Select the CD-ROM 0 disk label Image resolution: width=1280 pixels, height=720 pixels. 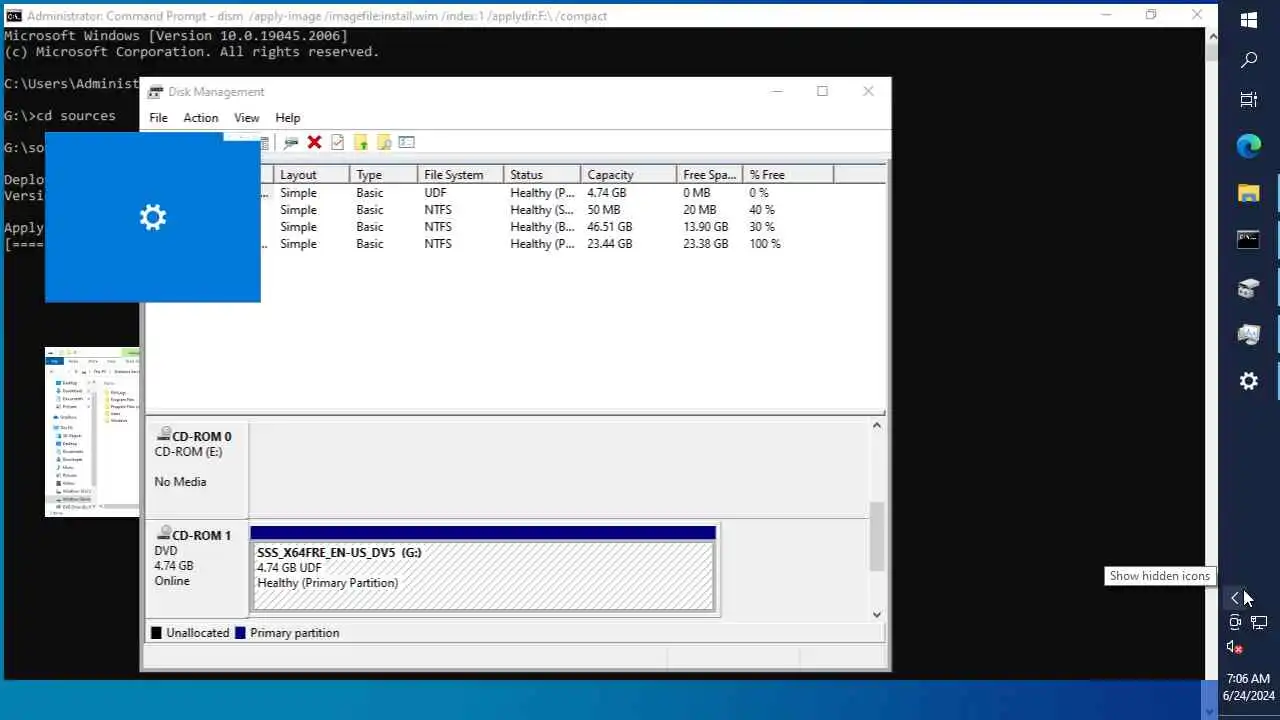(197, 469)
